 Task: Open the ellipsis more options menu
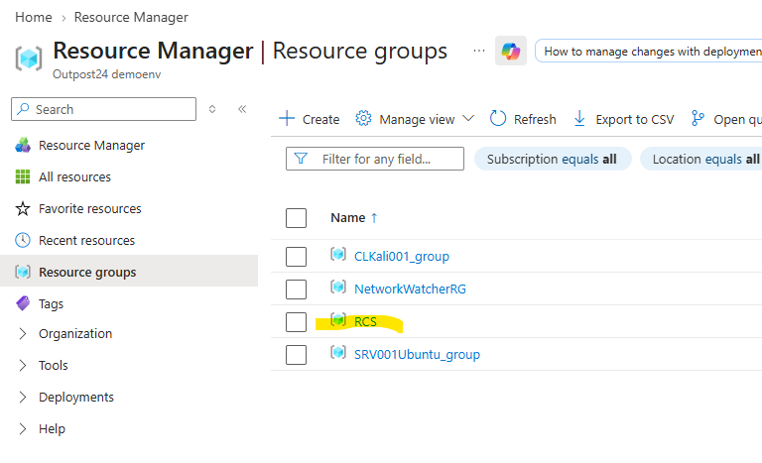(479, 51)
